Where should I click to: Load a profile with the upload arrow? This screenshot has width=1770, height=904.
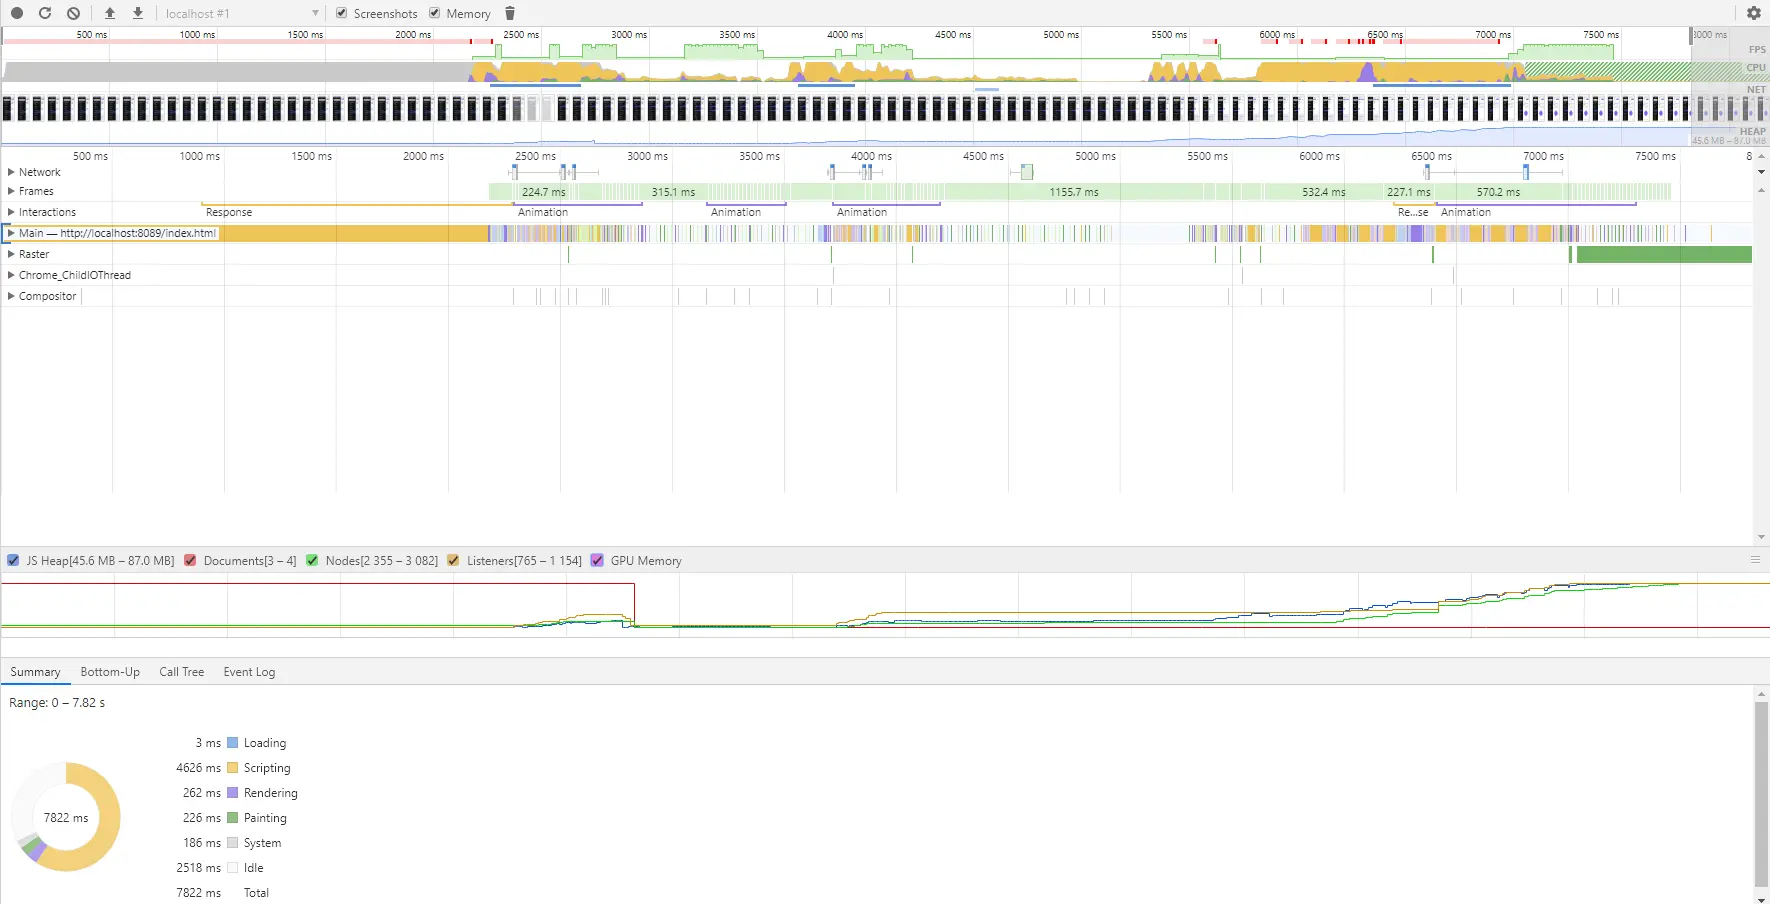coord(110,13)
